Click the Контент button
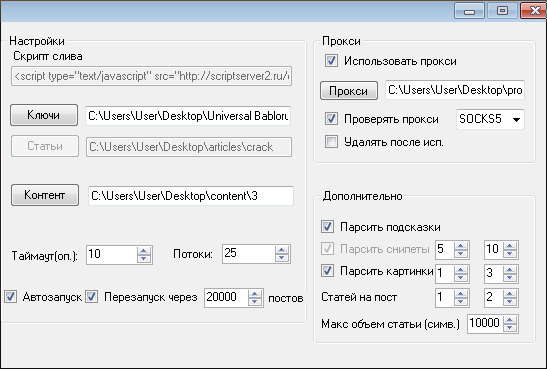547x369 pixels. click(x=45, y=195)
